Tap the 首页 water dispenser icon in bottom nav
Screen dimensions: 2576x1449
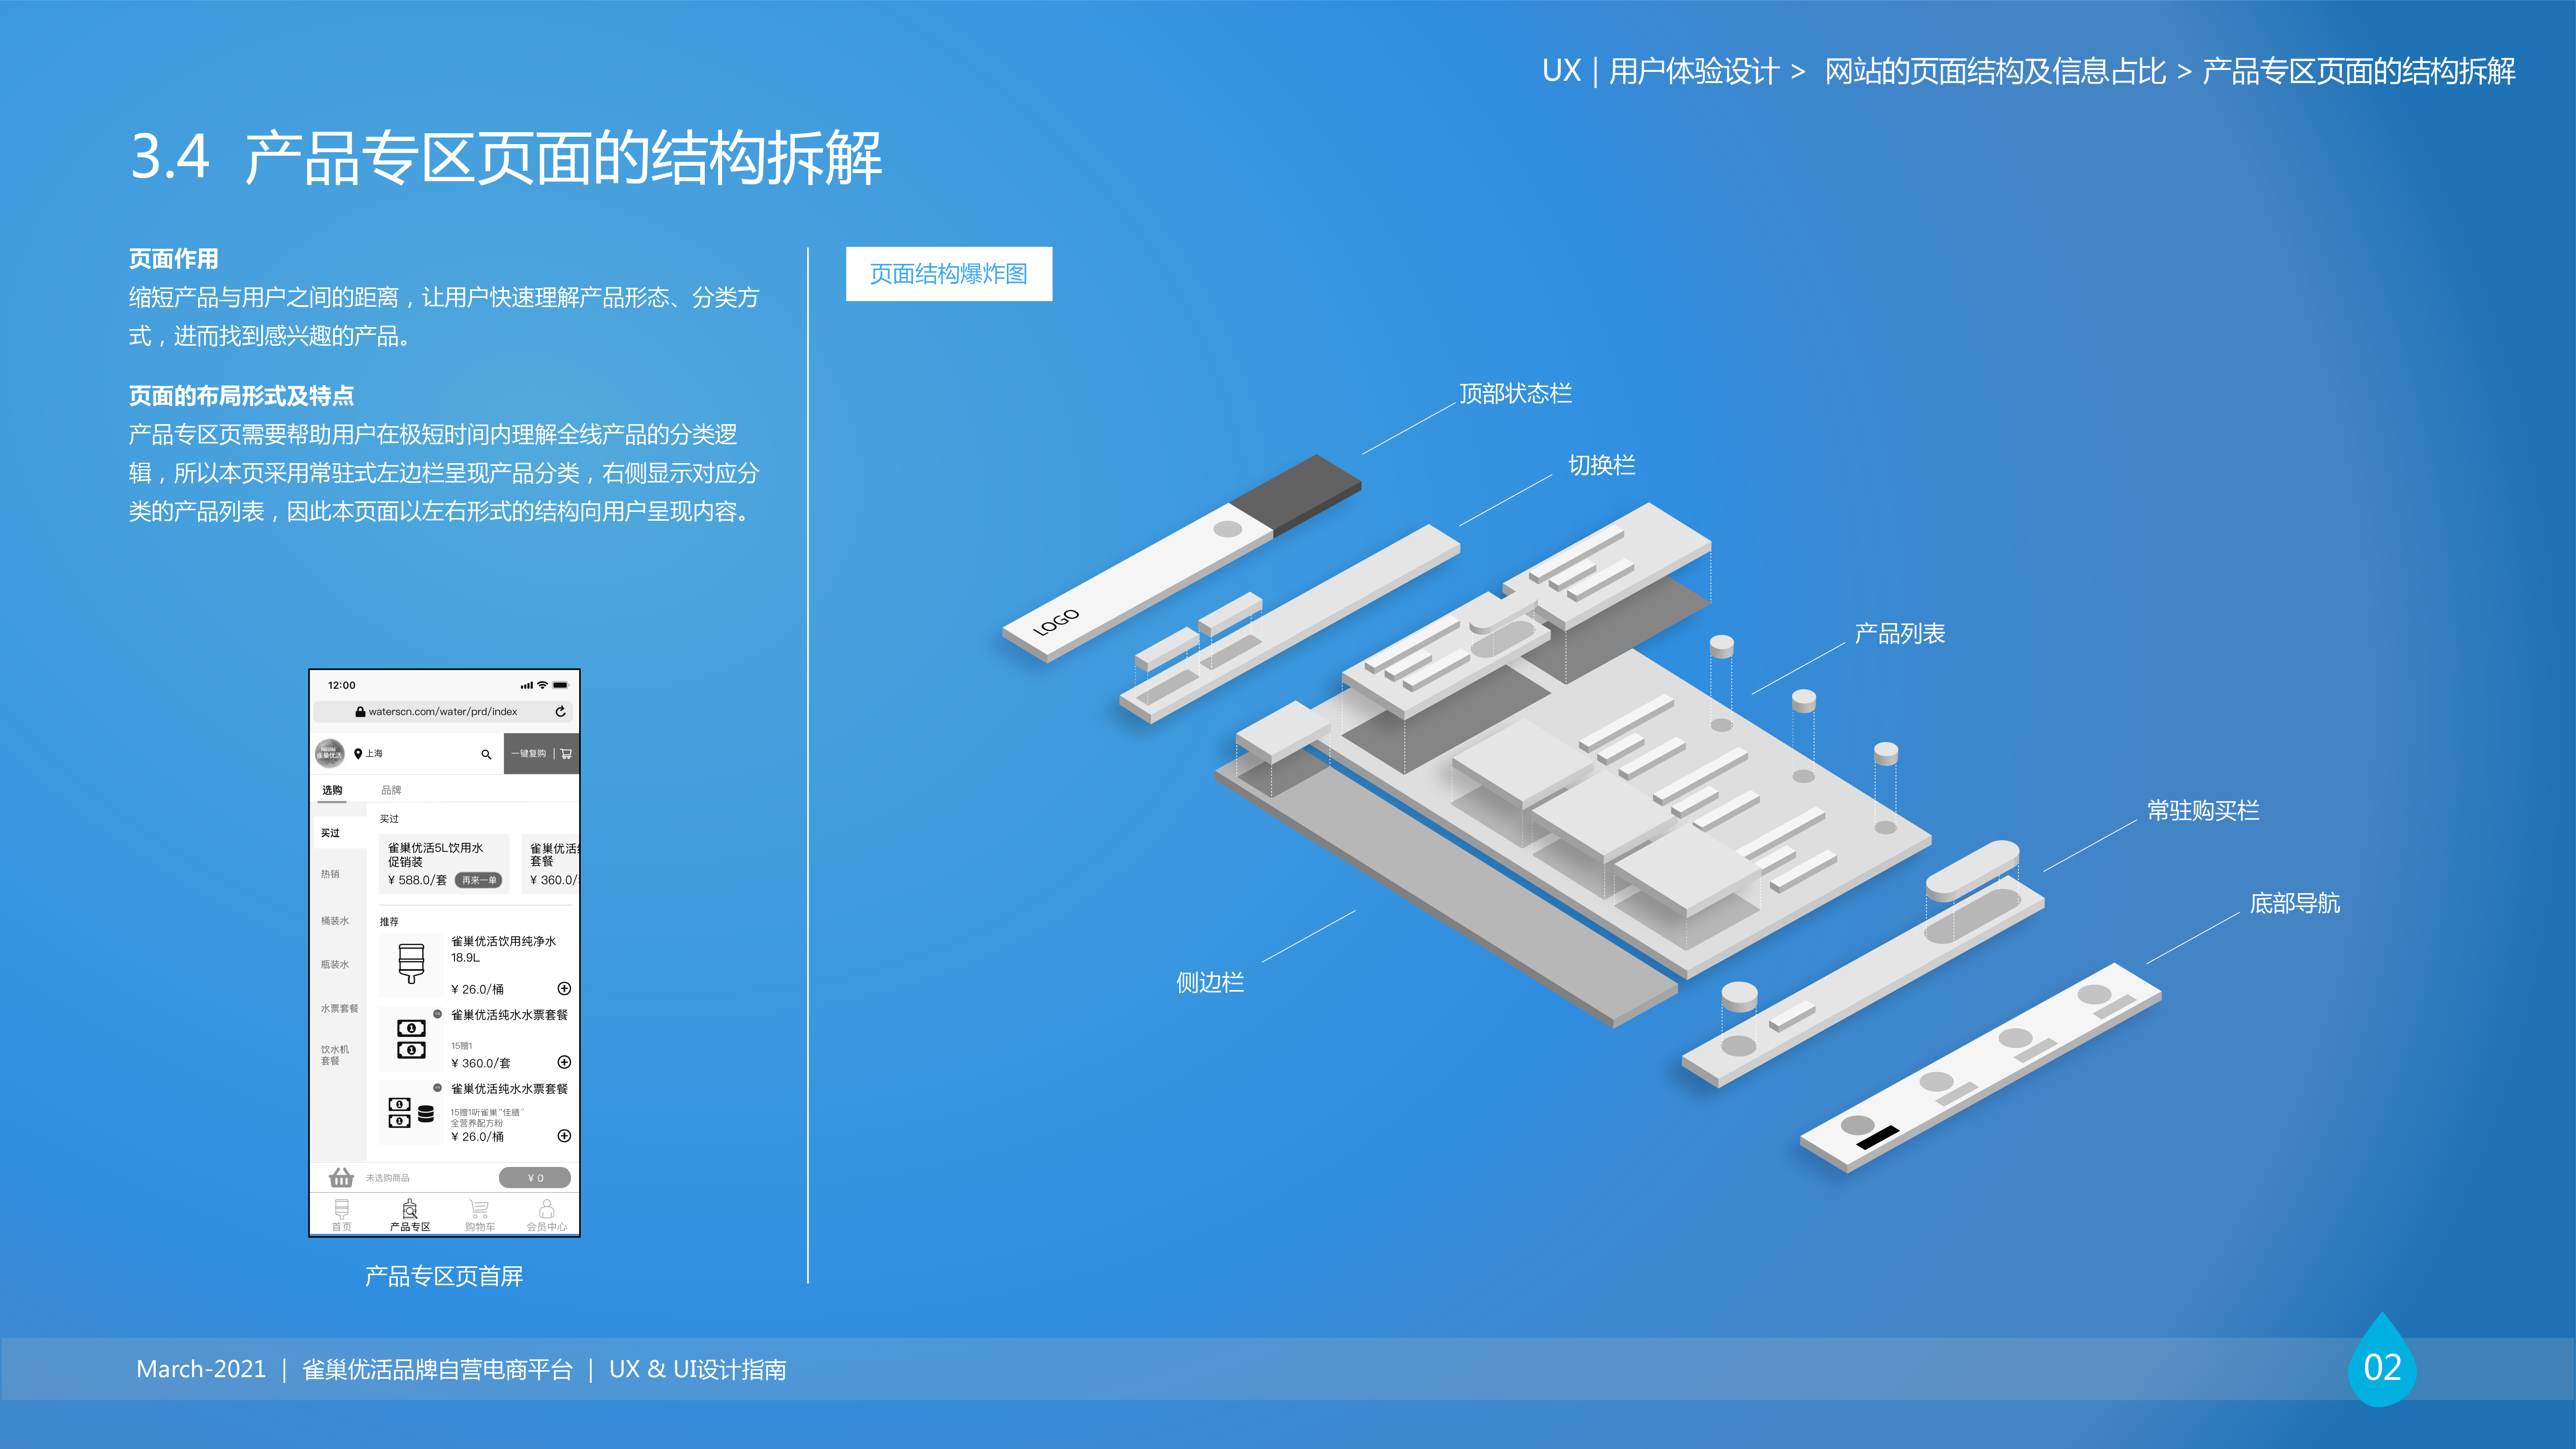pyautogui.click(x=342, y=1209)
